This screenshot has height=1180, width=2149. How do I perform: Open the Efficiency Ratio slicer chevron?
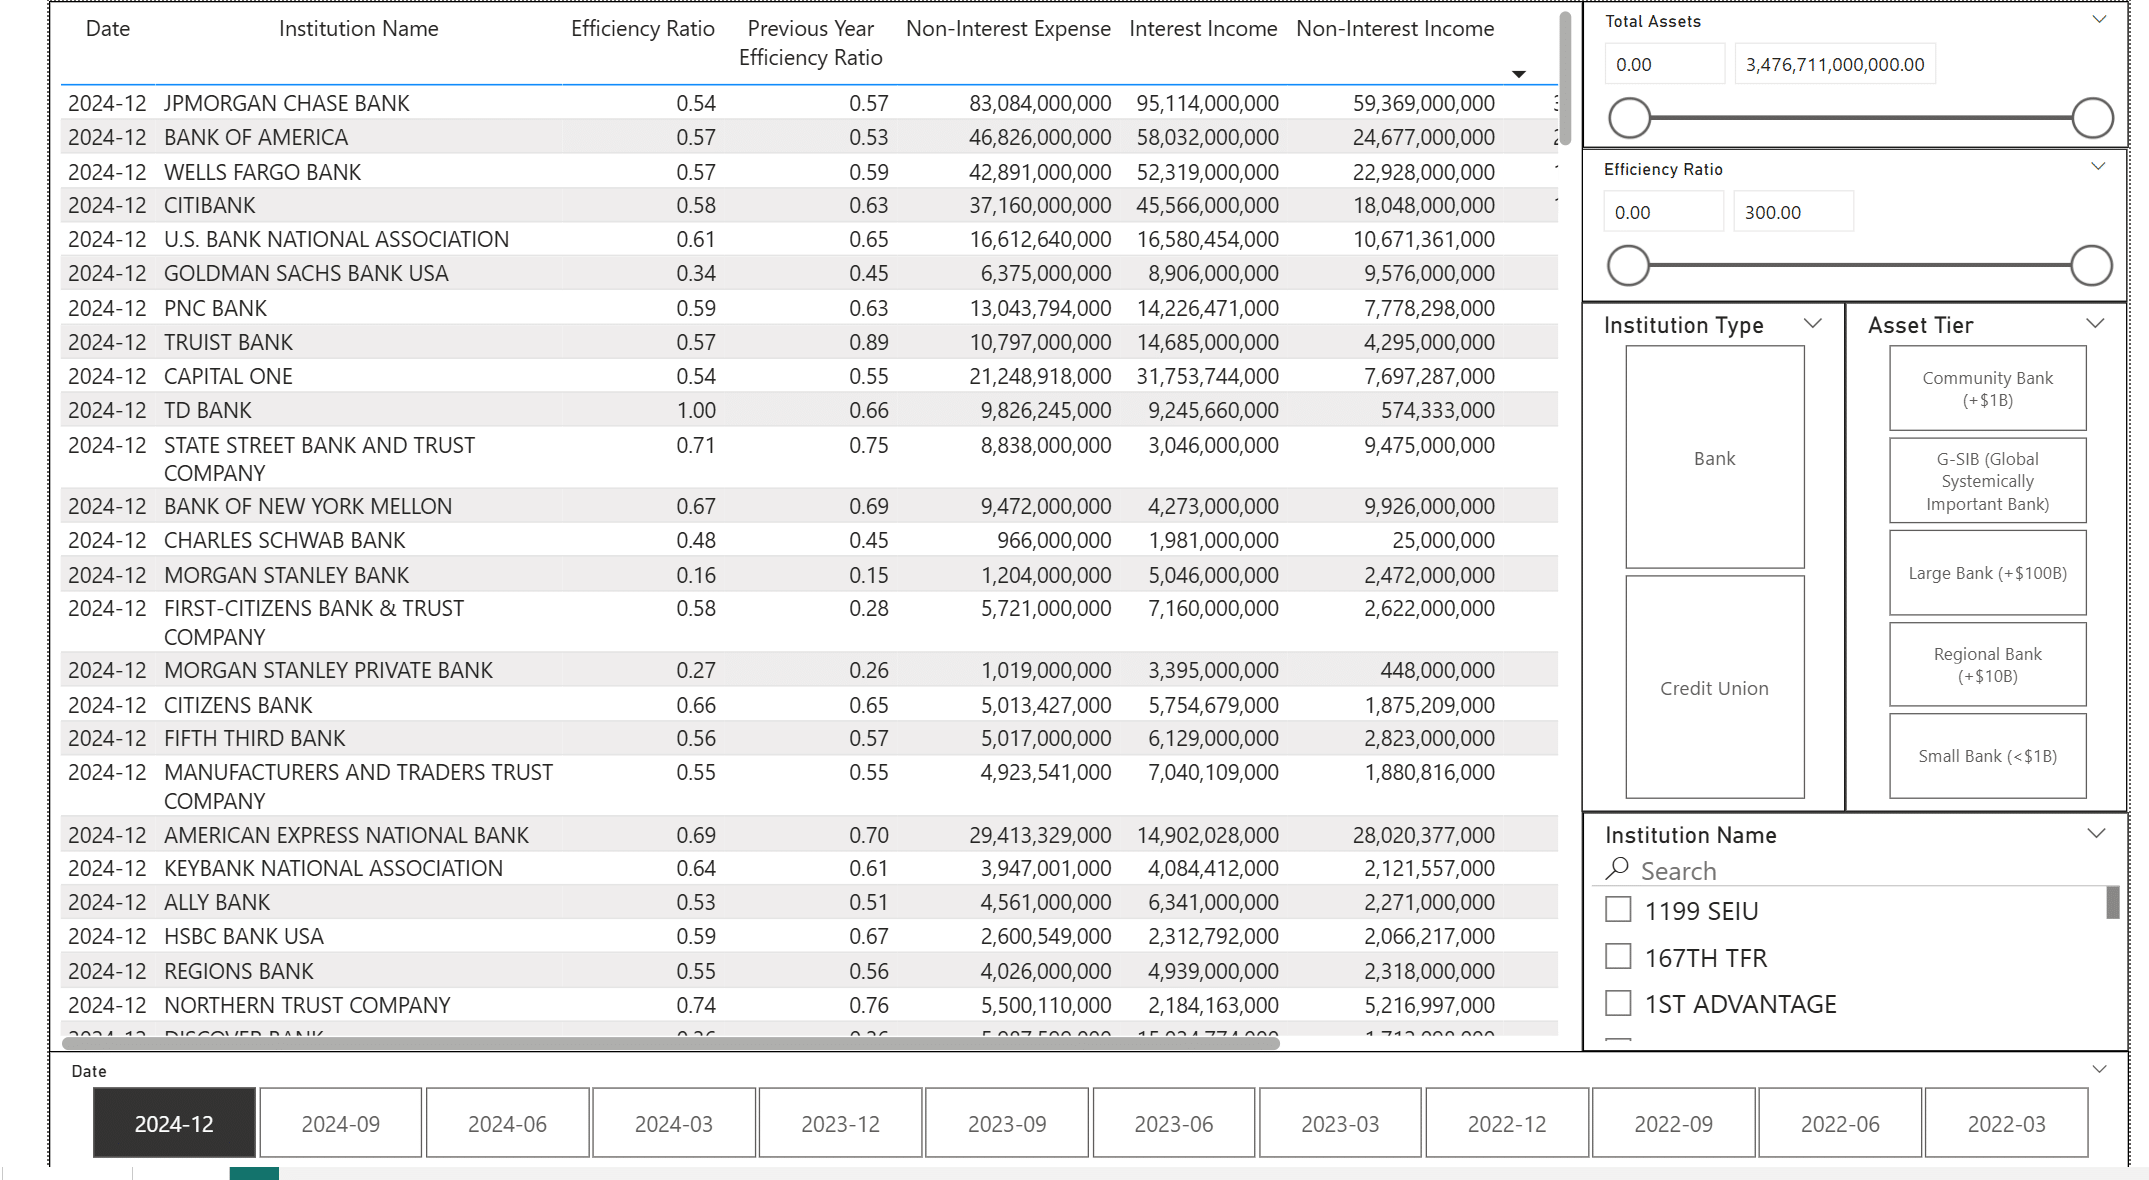[x=2098, y=167]
